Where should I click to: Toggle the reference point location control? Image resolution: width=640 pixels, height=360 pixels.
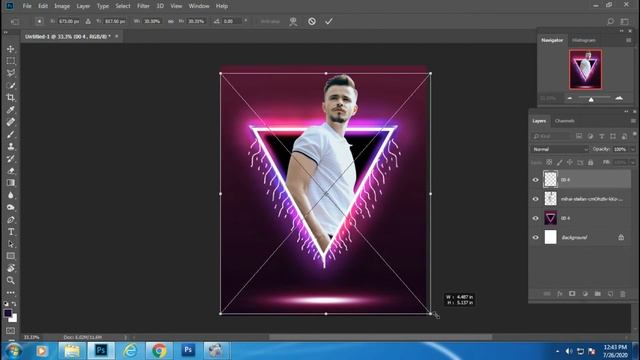(39, 21)
